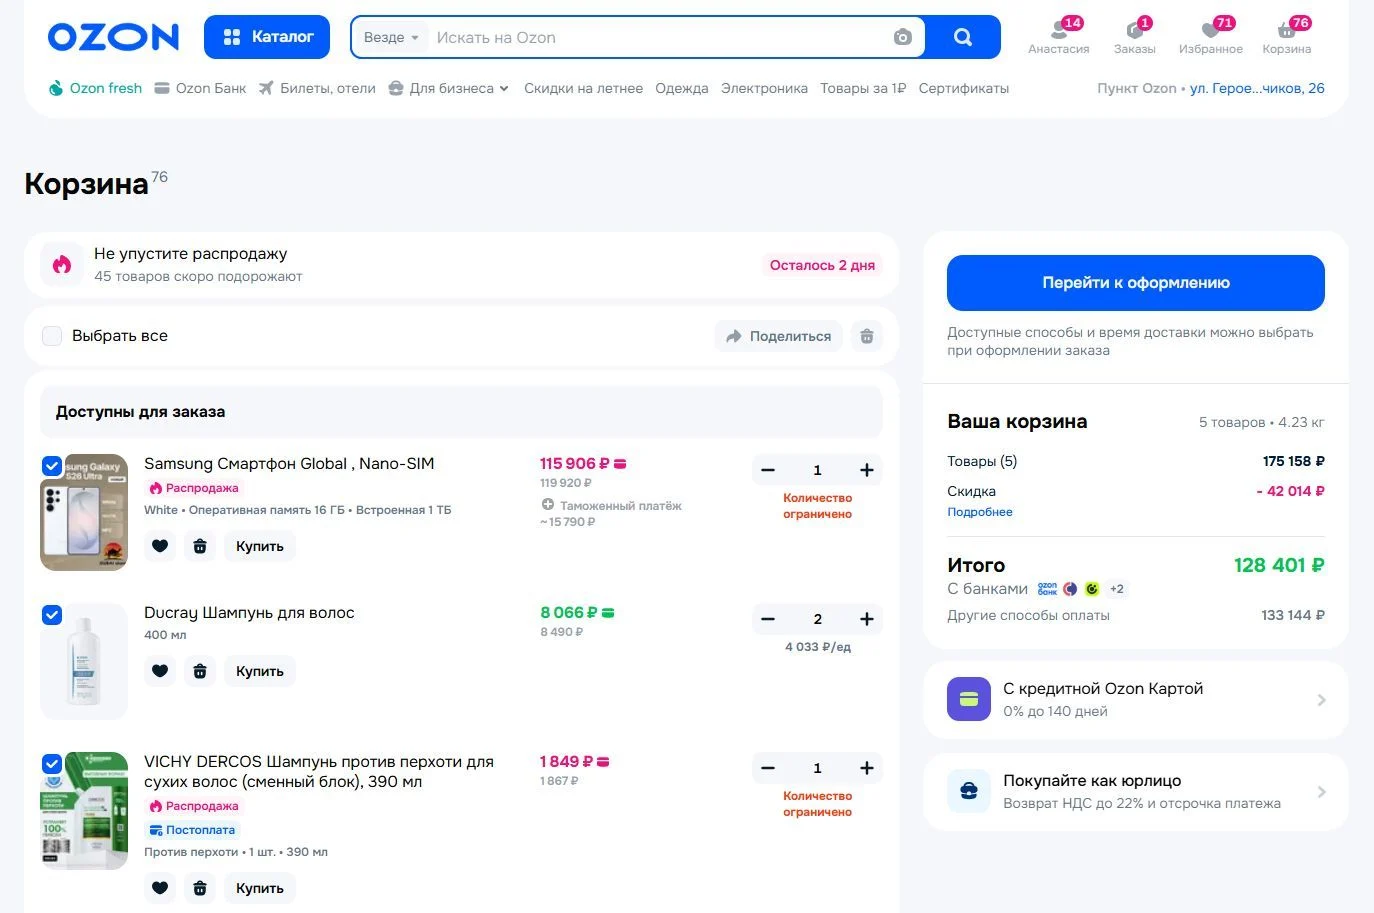The height and width of the screenshot is (913, 1374).
Task: Open Покупайте как юрлицо chevron
Action: pos(1321,792)
